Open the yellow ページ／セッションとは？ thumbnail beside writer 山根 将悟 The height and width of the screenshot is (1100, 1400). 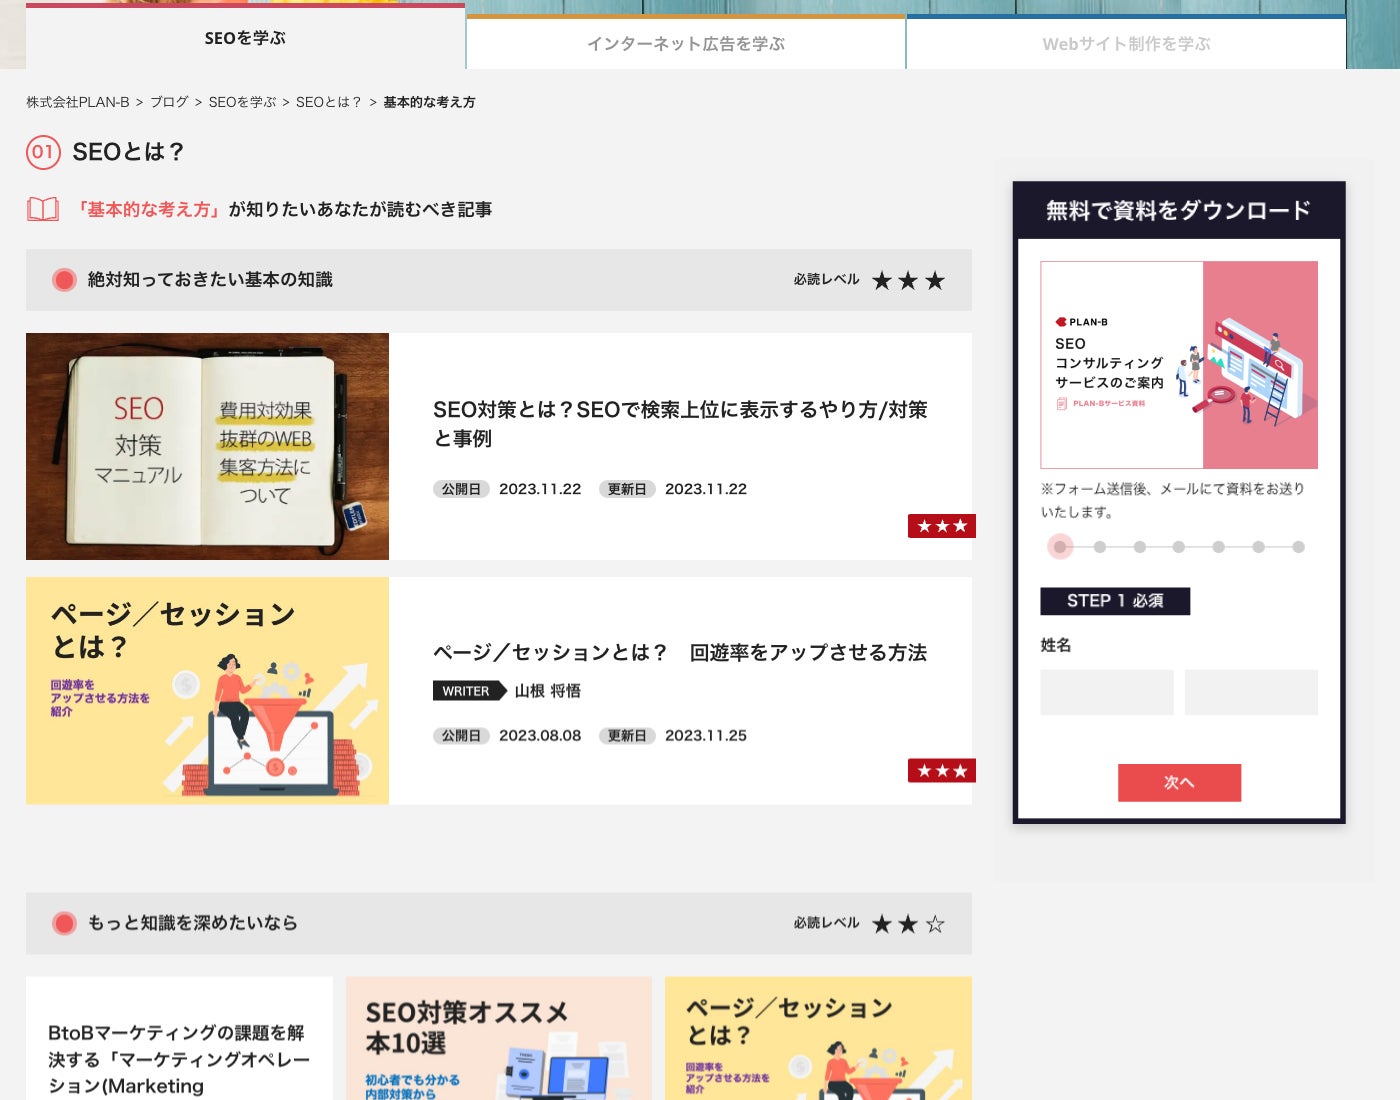click(207, 691)
